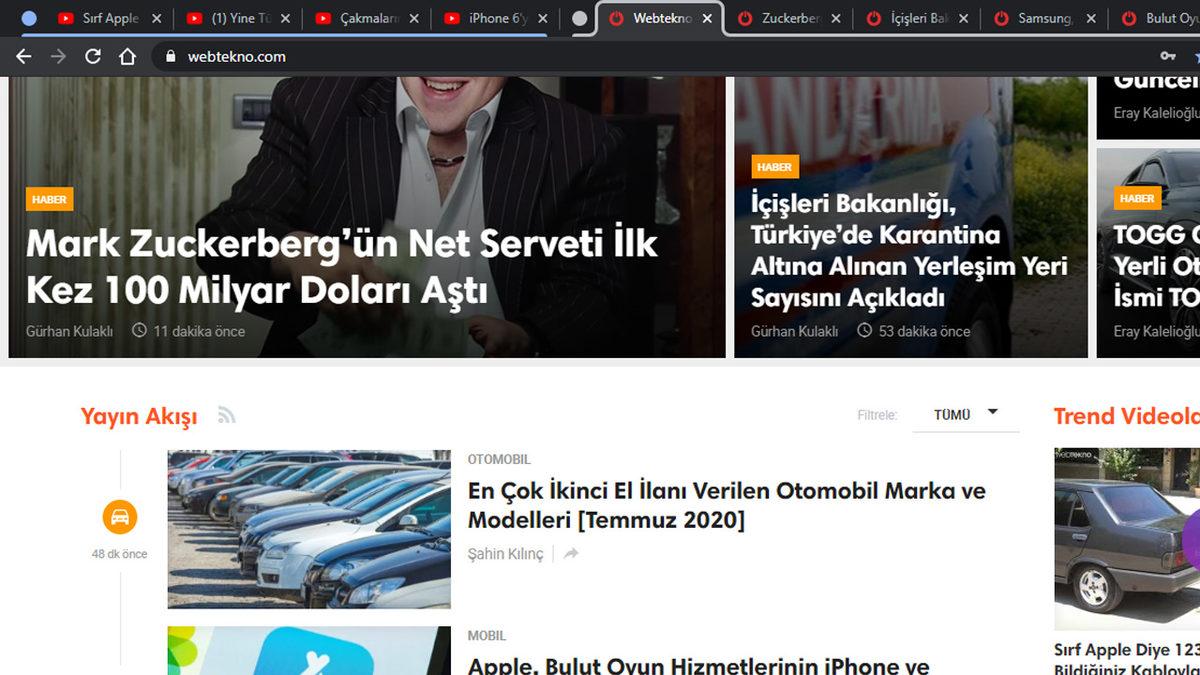This screenshot has width=1200, height=675.
Task: Click the RSS icon next to Yayın Akışı
Action: coord(227,414)
